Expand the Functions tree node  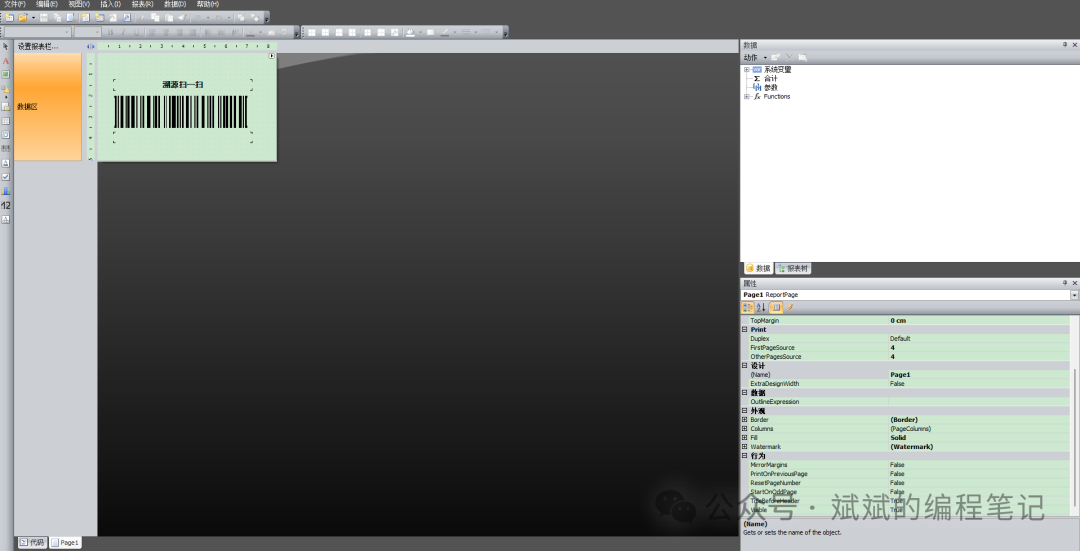click(x=746, y=97)
